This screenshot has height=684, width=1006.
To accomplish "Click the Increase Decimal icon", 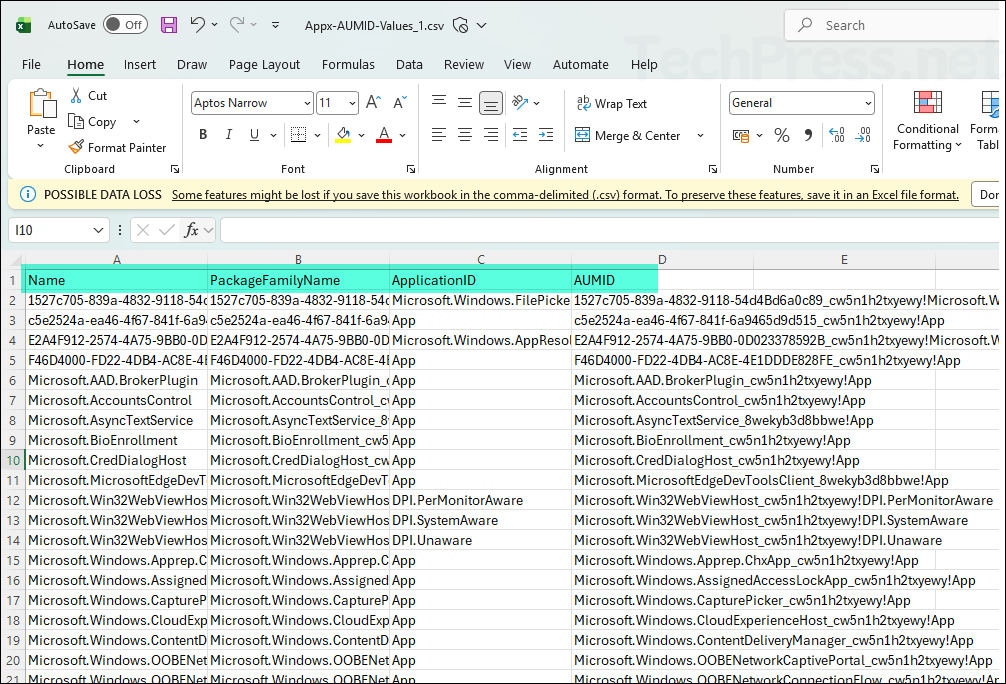I will click(x=836, y=134).
